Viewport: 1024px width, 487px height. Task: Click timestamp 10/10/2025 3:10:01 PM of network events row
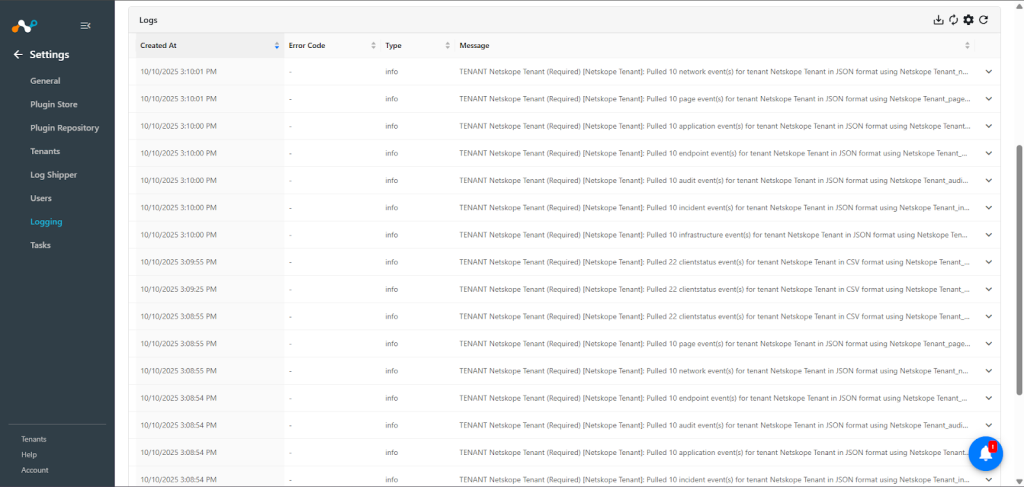pyautogui.click(x=178, y=71)
